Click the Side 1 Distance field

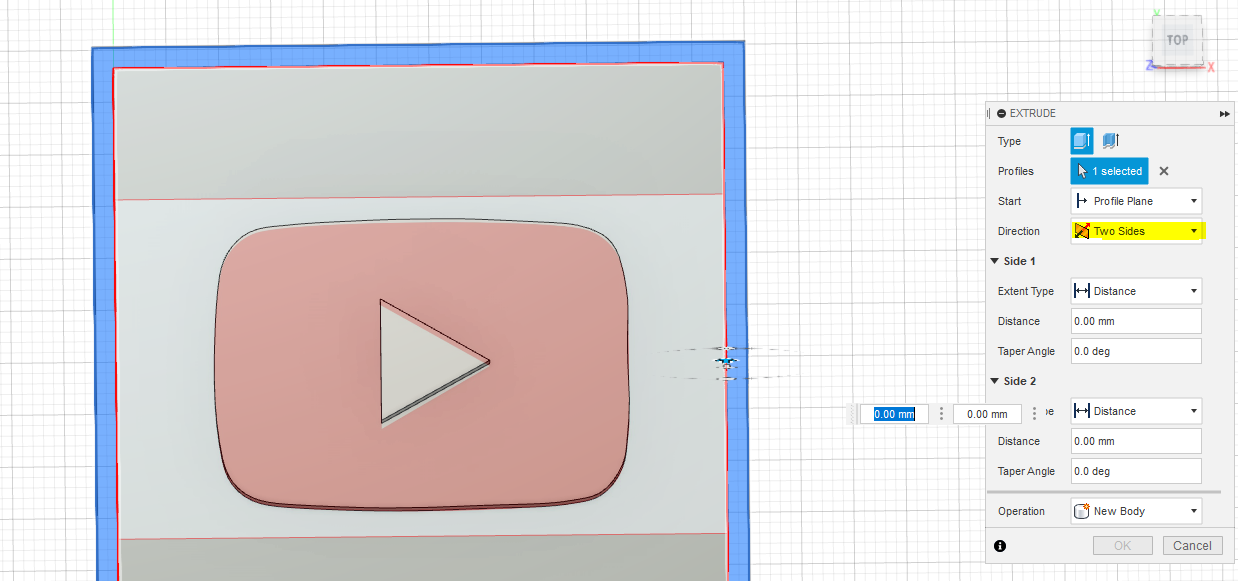(1136, 321)
